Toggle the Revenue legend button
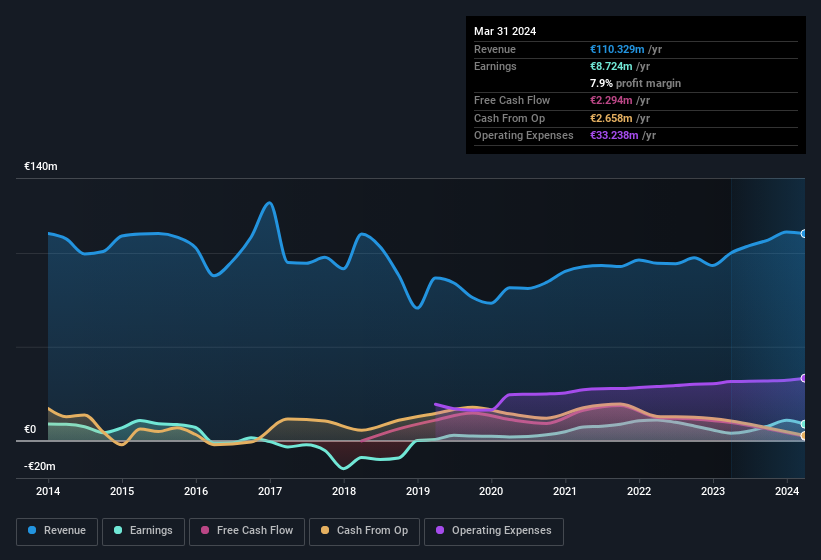821x560 pixels. pyautogui.click(x=57, y=531)
